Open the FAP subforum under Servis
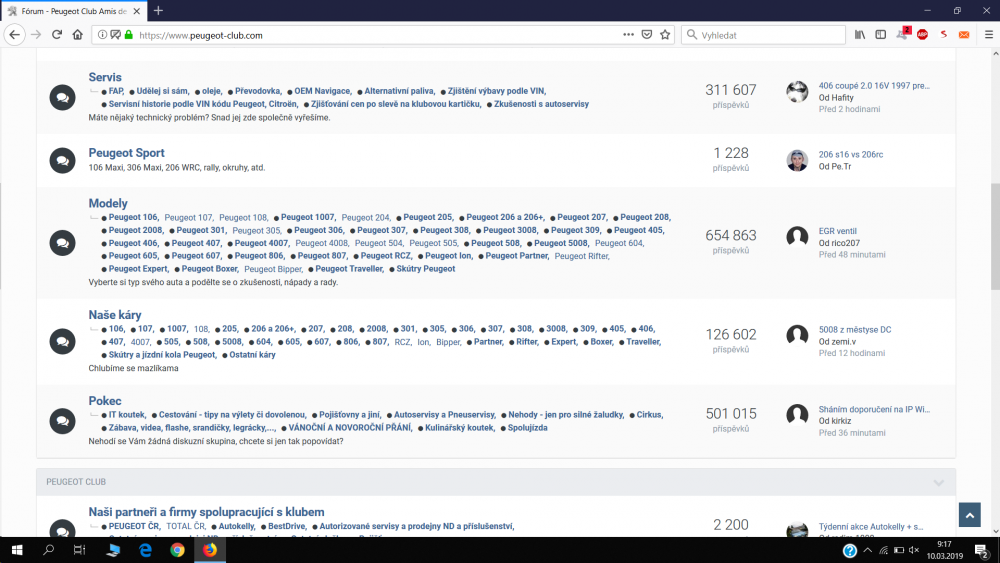Viewport: 1000px width, 563px height. pyautogui.click(x=116, y=91)
